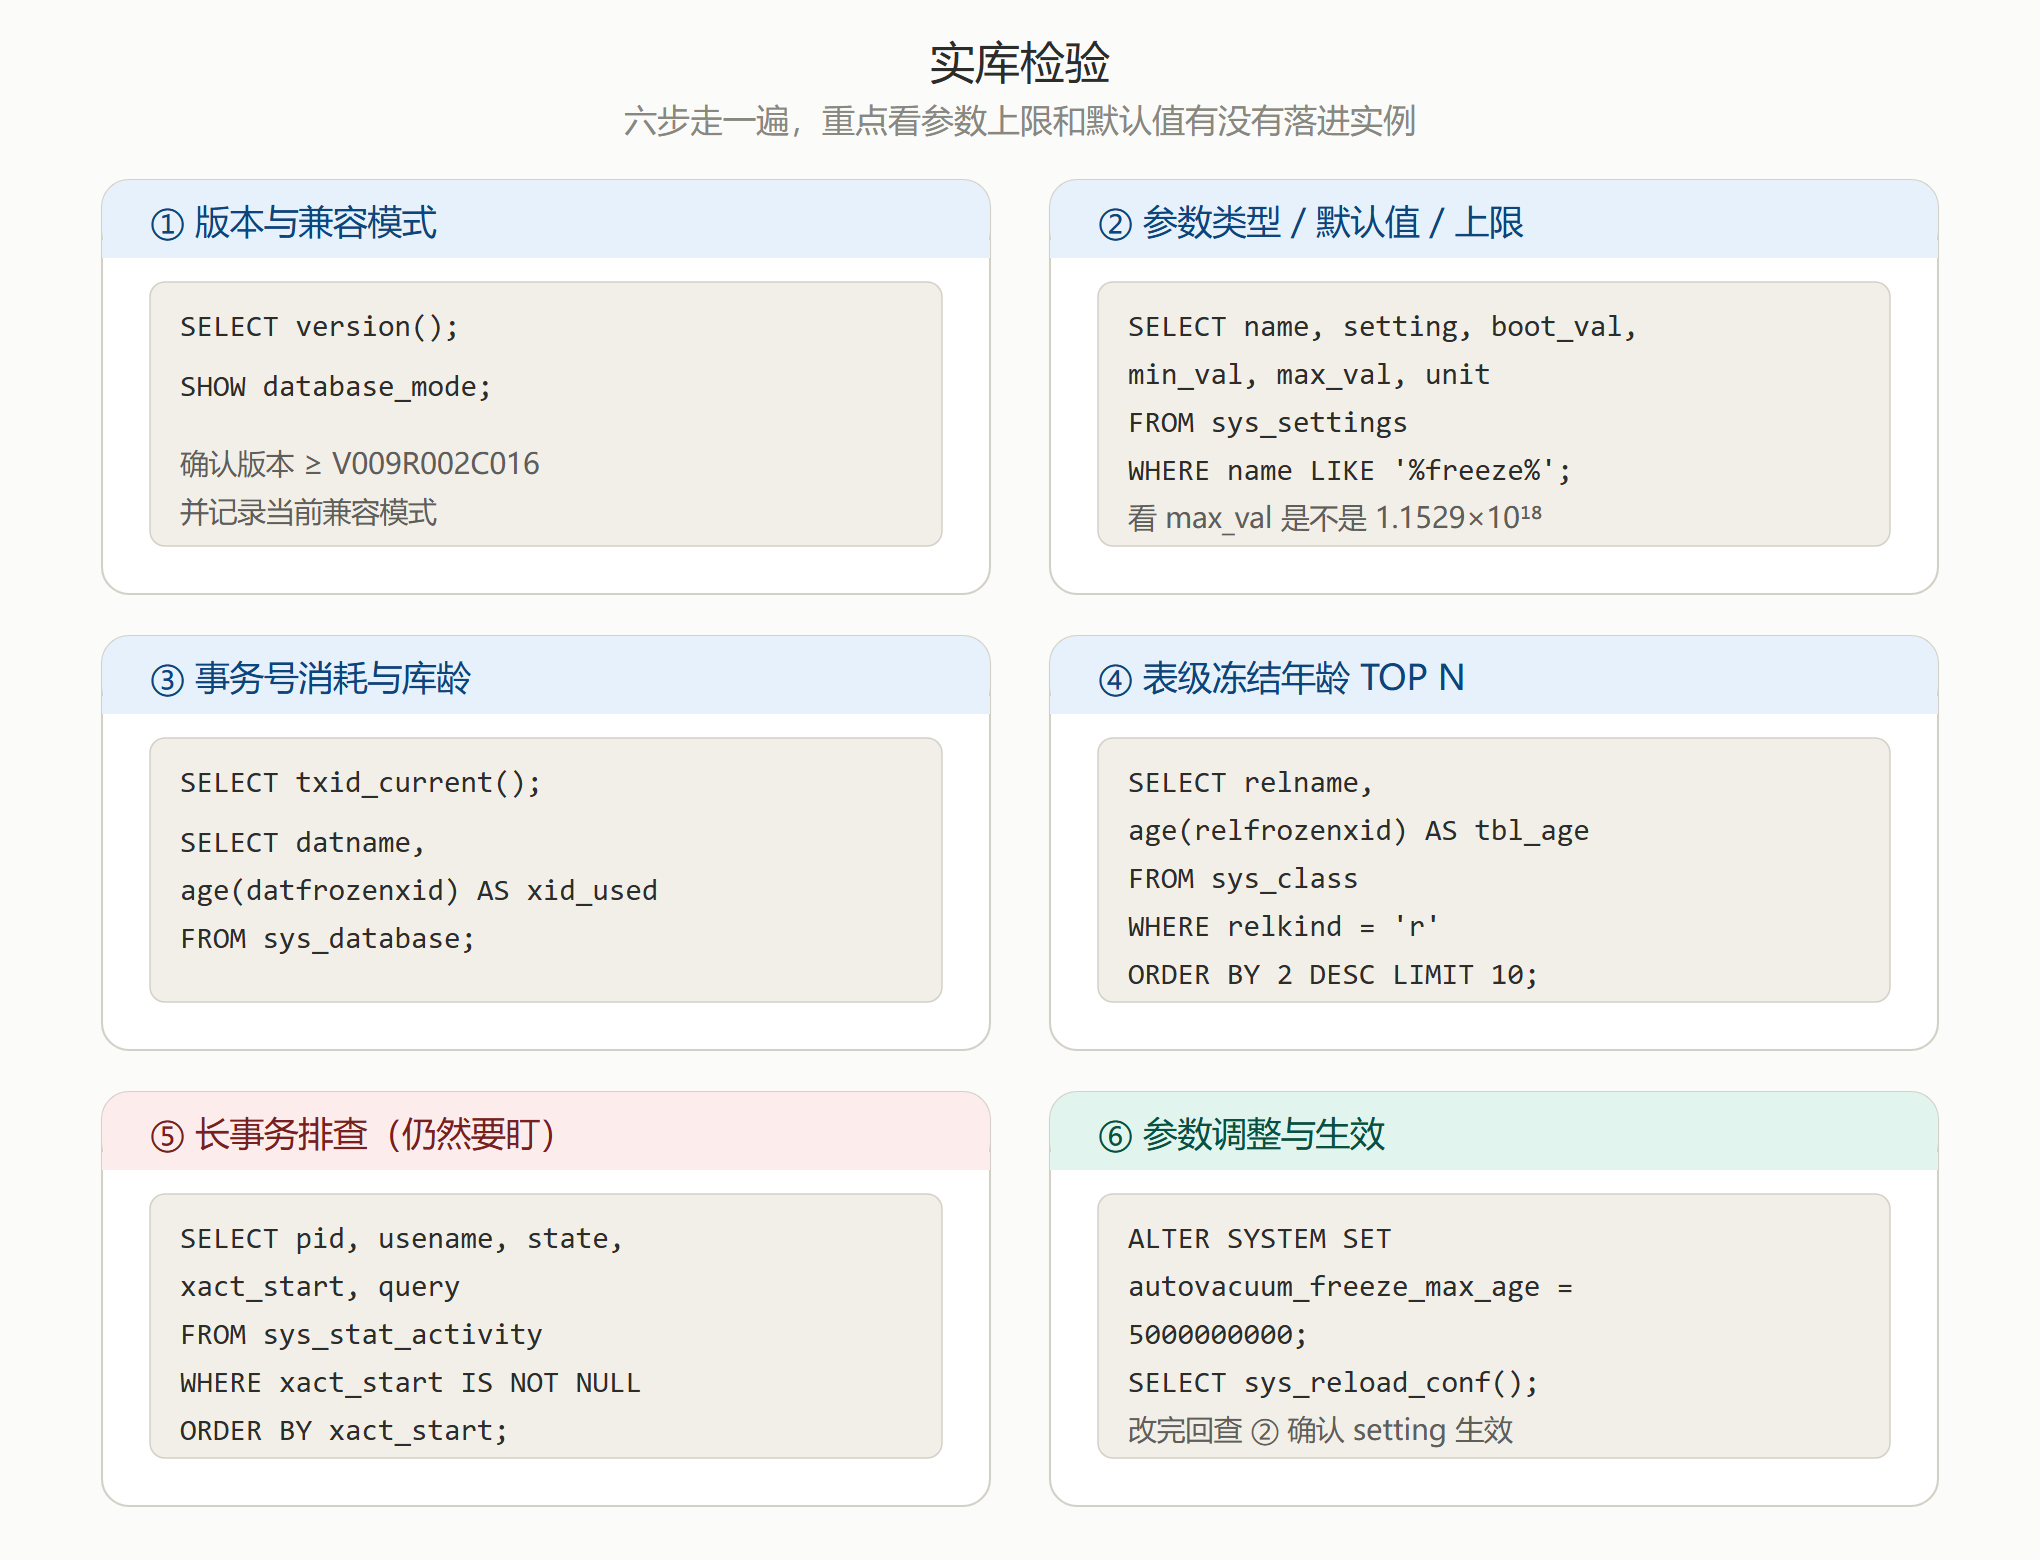
Task: Click the line min_val, max_val, unit
Action: click(x=1309, y=375)
